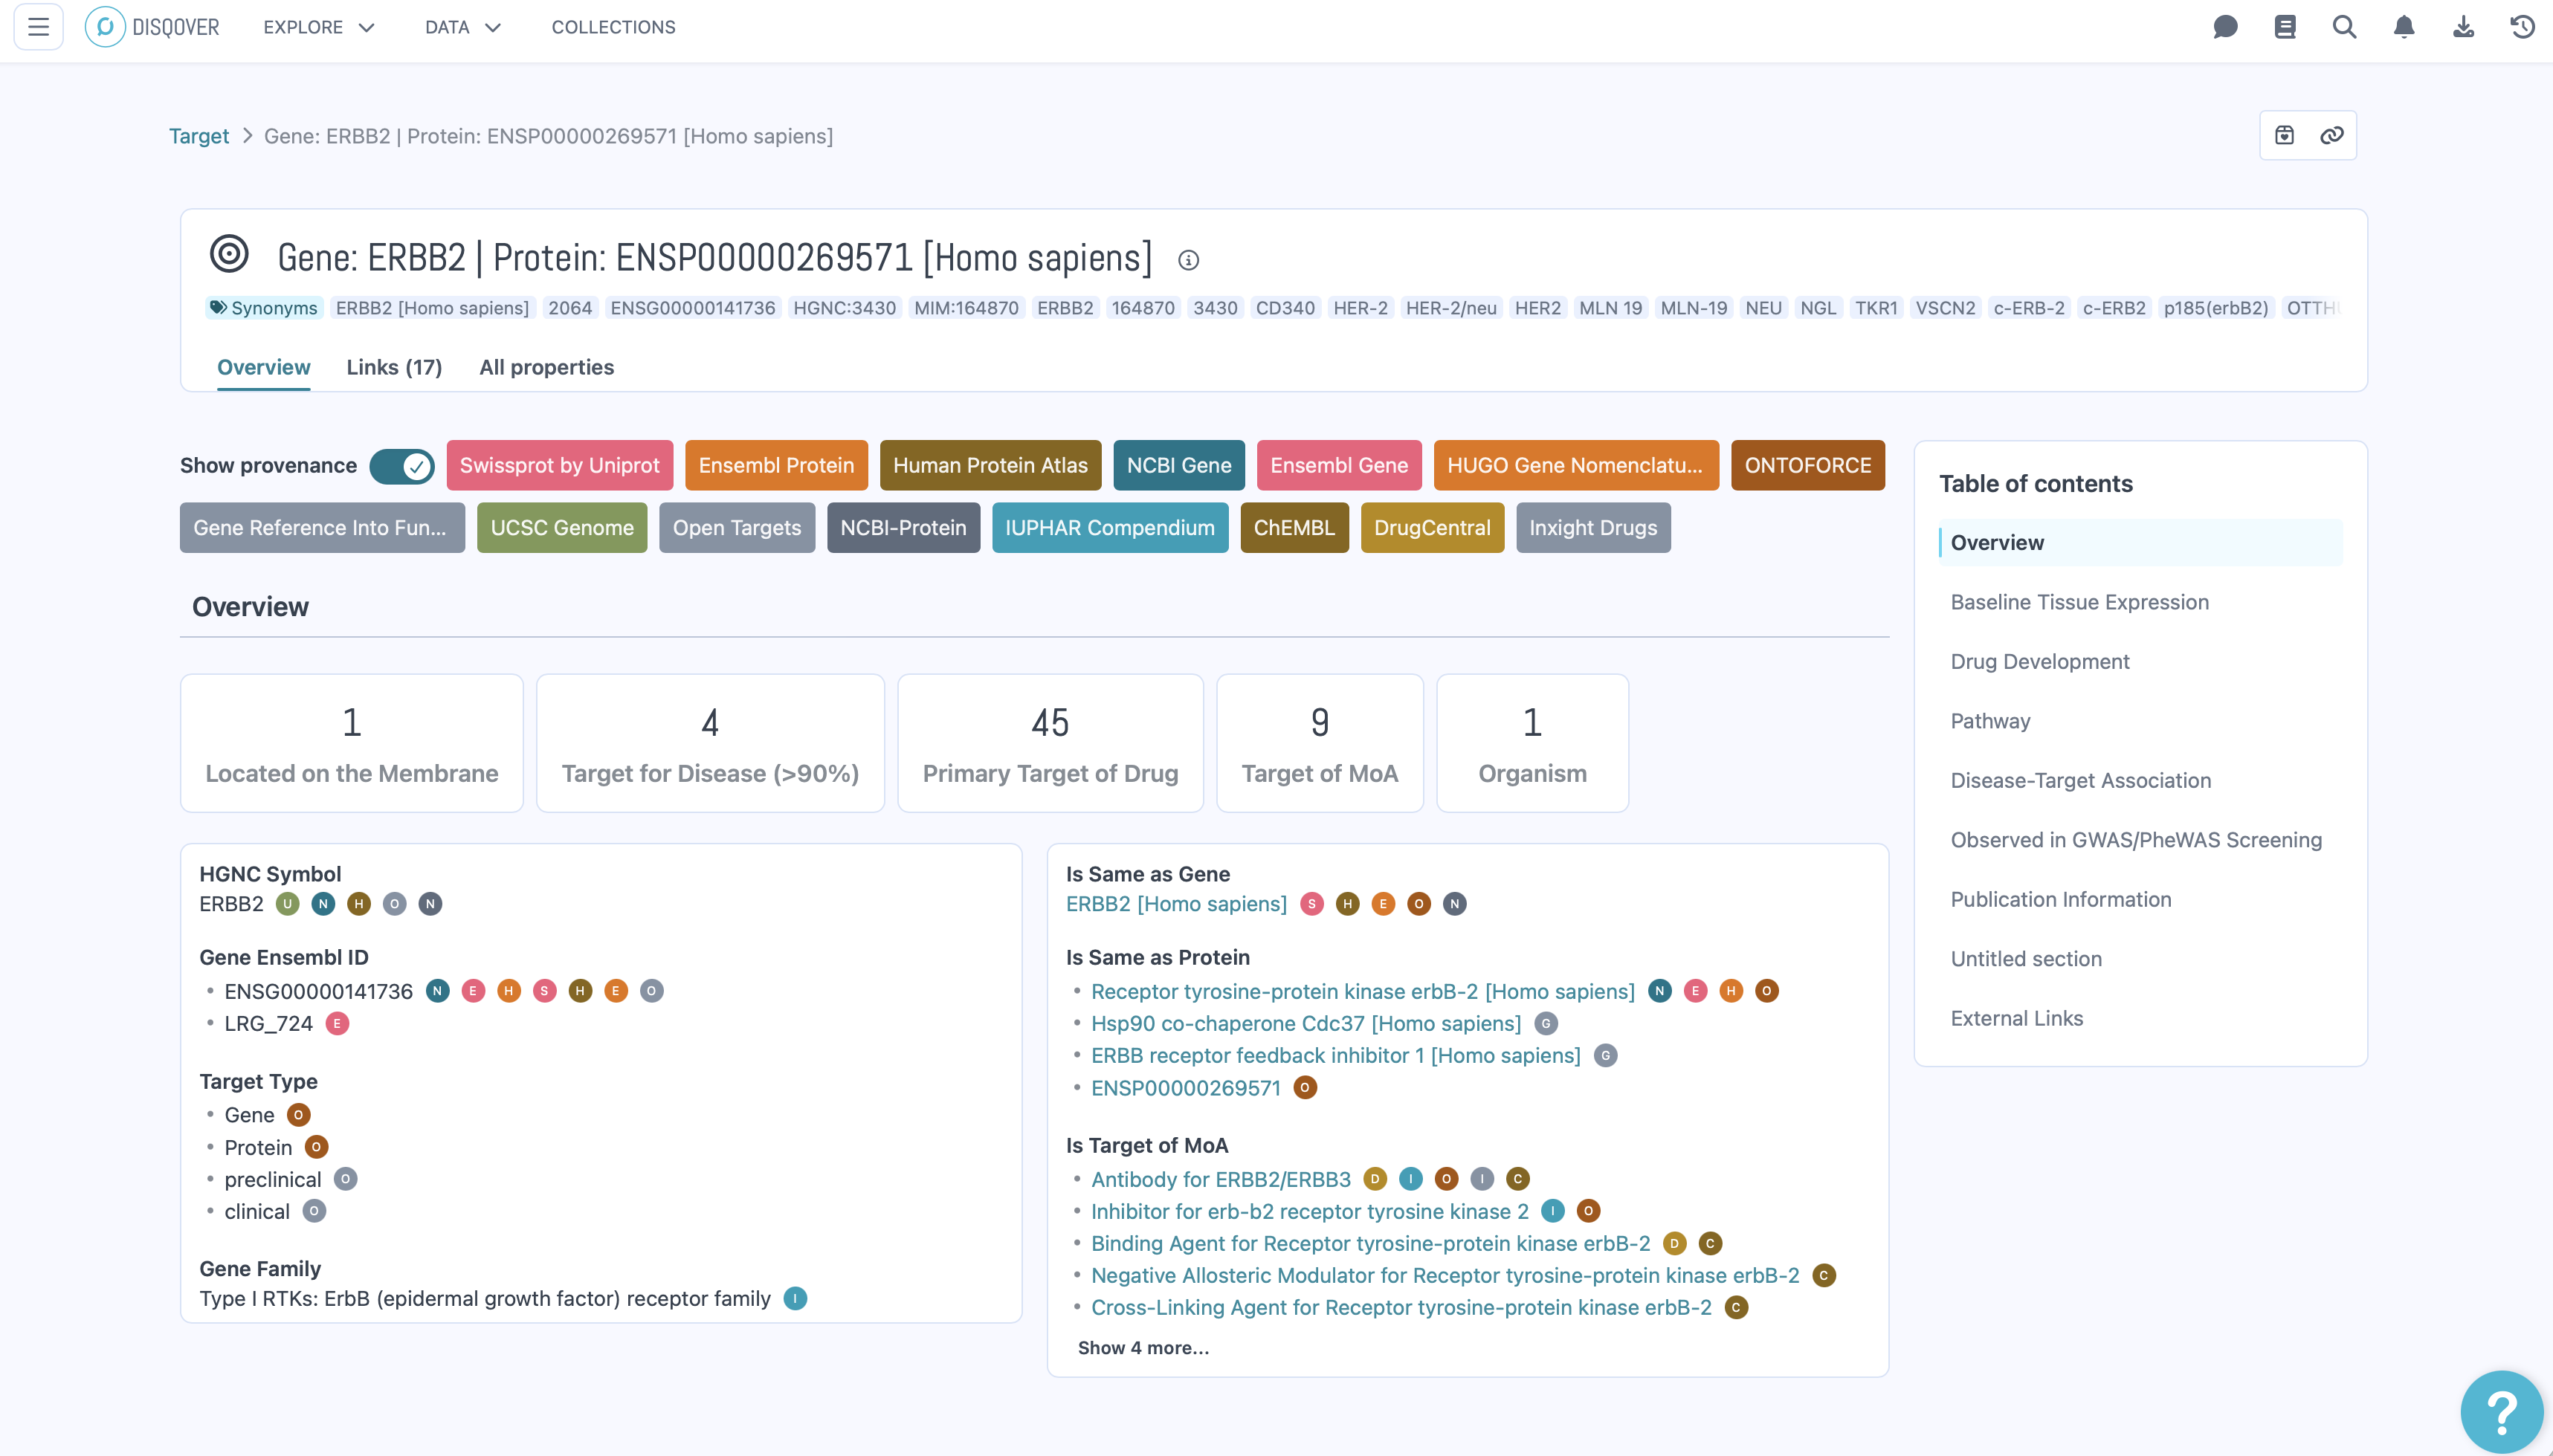Open the documentation book icon
This screenshot has width=2553, height=1456.
tap(2285, 27)
